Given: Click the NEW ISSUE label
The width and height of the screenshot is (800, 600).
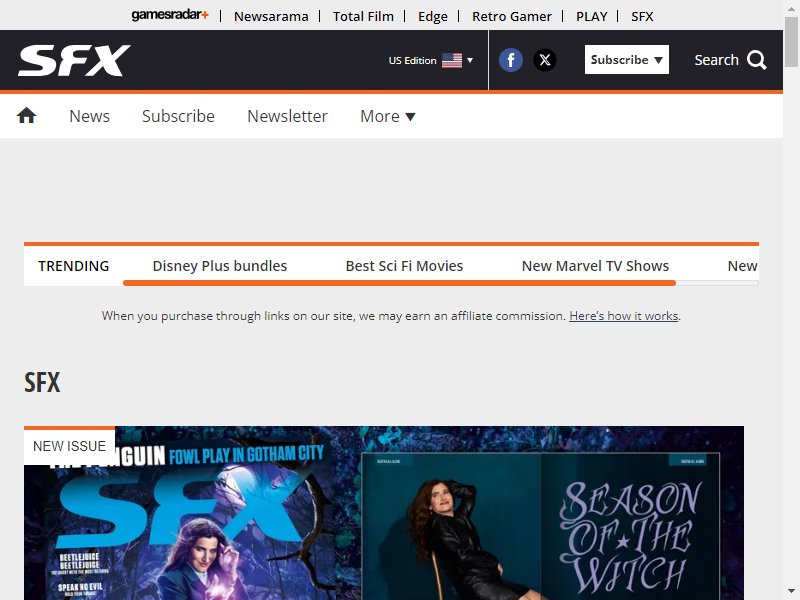Looking at the screenshot, I should coord(69,446).
